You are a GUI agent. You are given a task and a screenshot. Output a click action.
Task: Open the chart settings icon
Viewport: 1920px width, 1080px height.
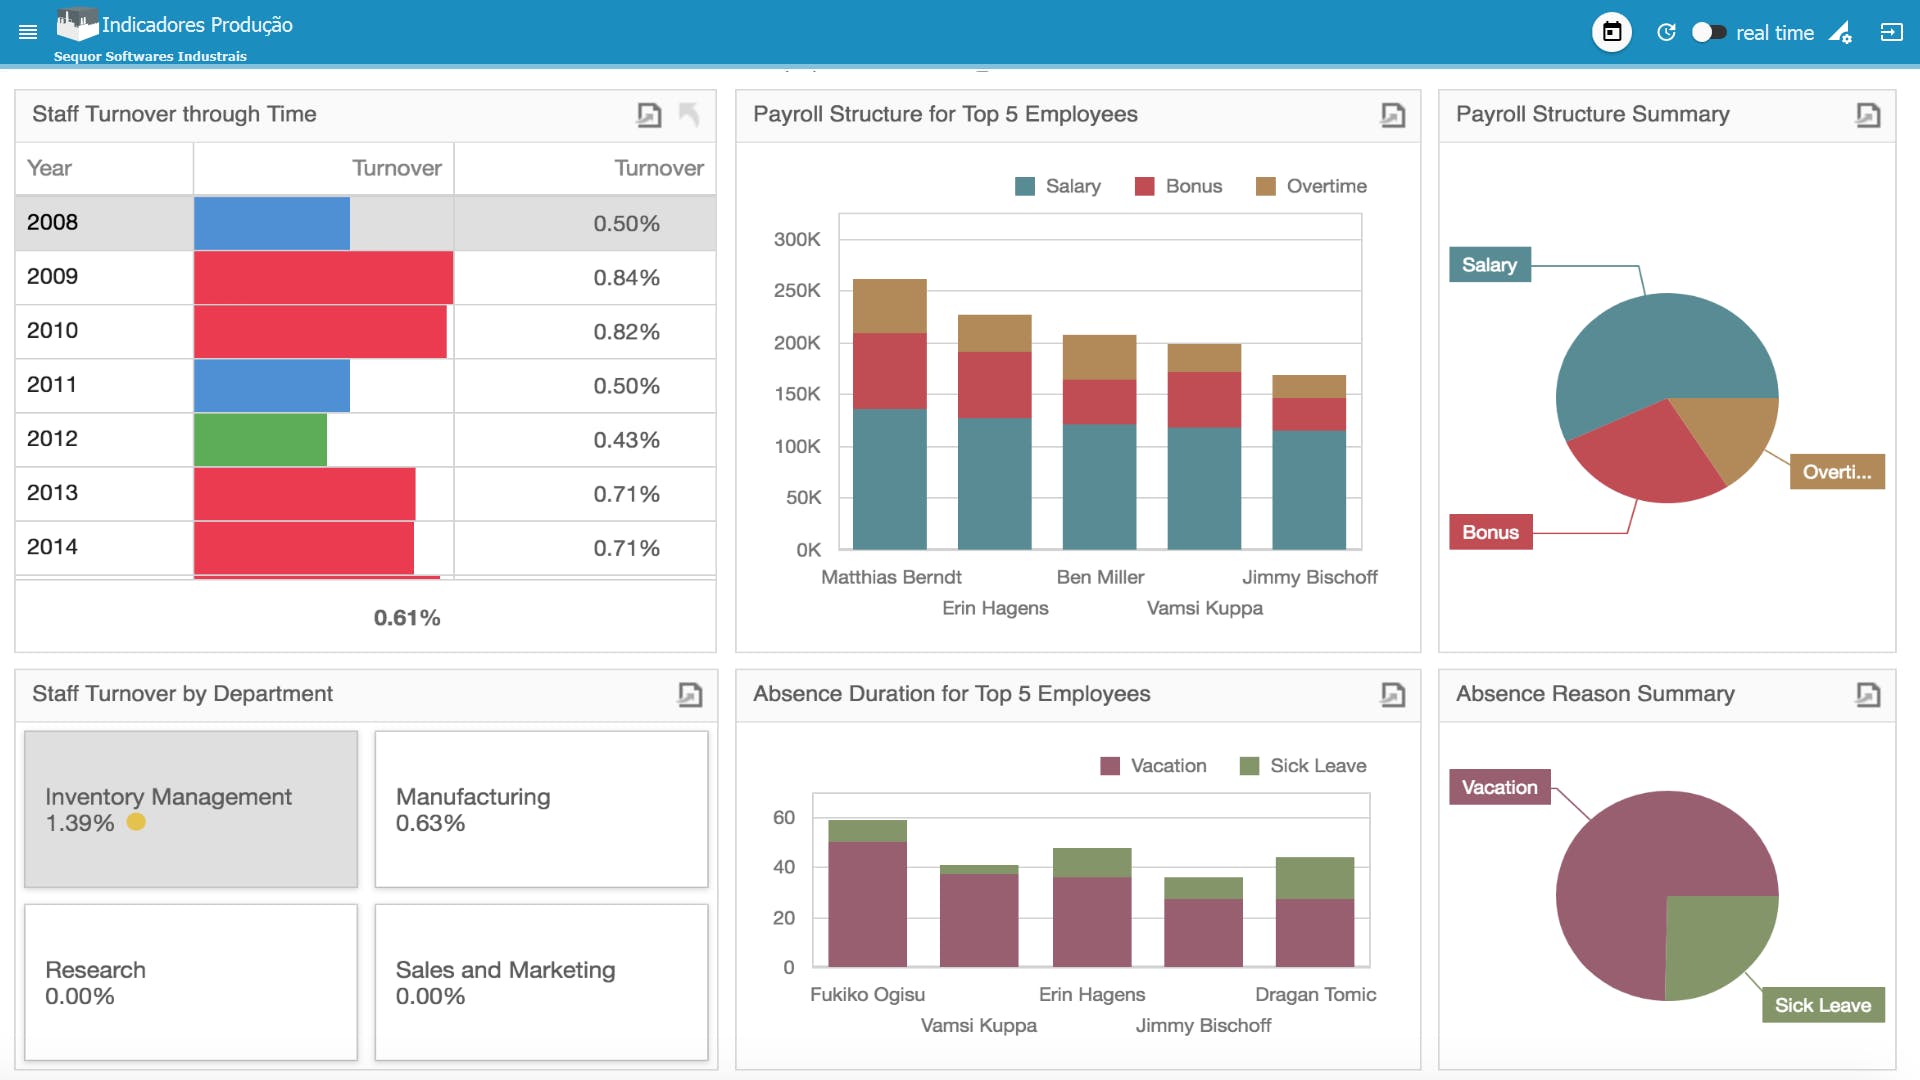tap(1841, 33)
